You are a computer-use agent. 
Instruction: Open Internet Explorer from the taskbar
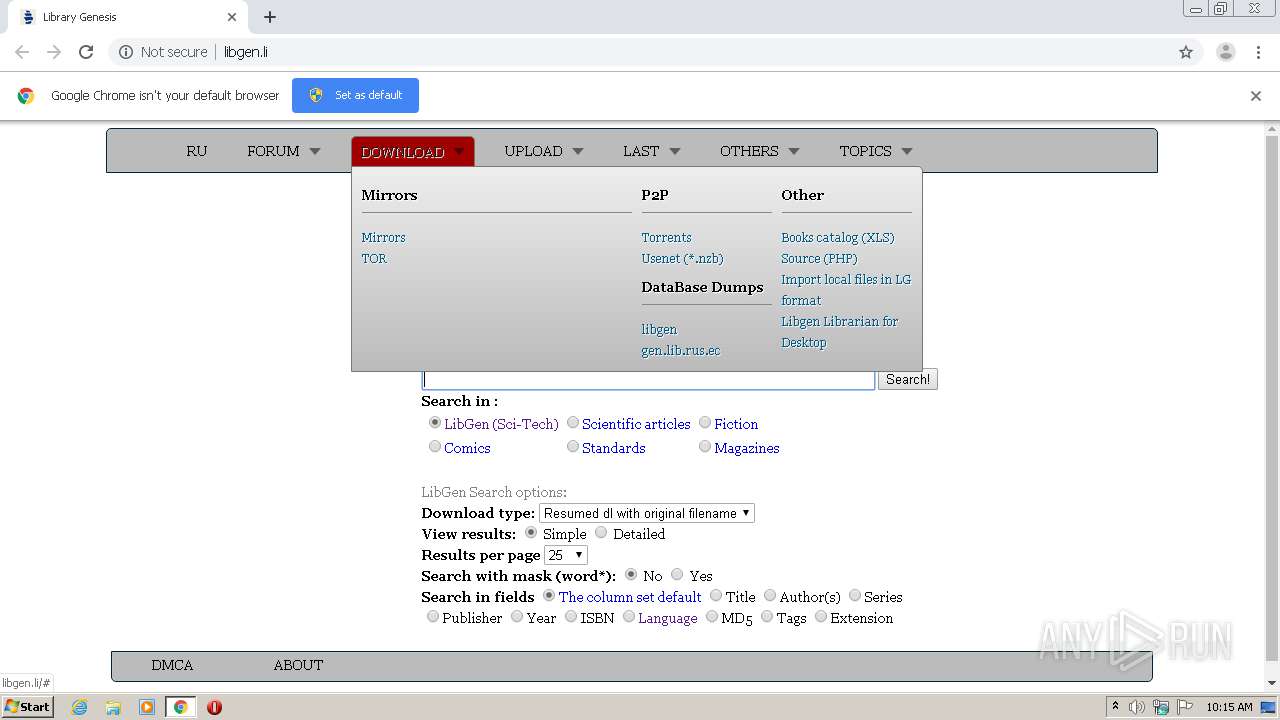[x=79, y=707]
